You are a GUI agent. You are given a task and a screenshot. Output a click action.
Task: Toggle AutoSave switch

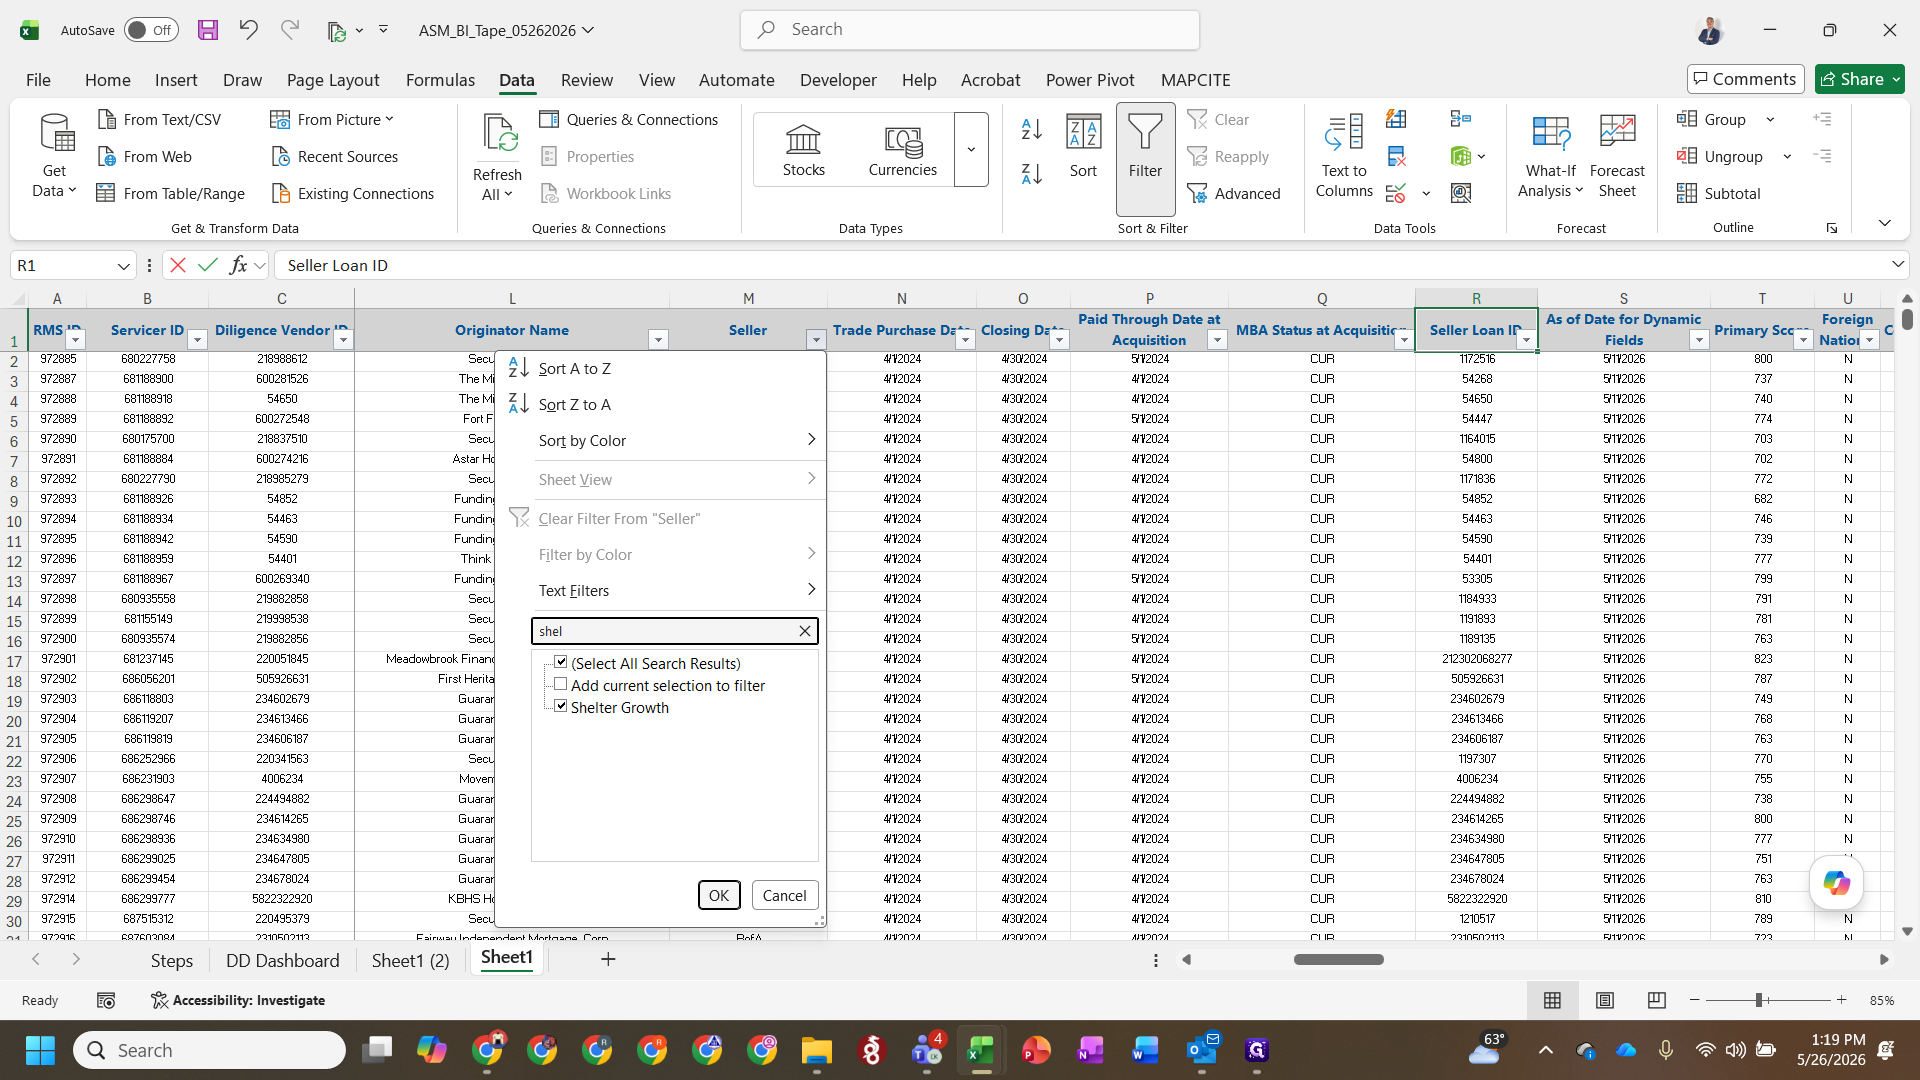click(x=151, y=30)
